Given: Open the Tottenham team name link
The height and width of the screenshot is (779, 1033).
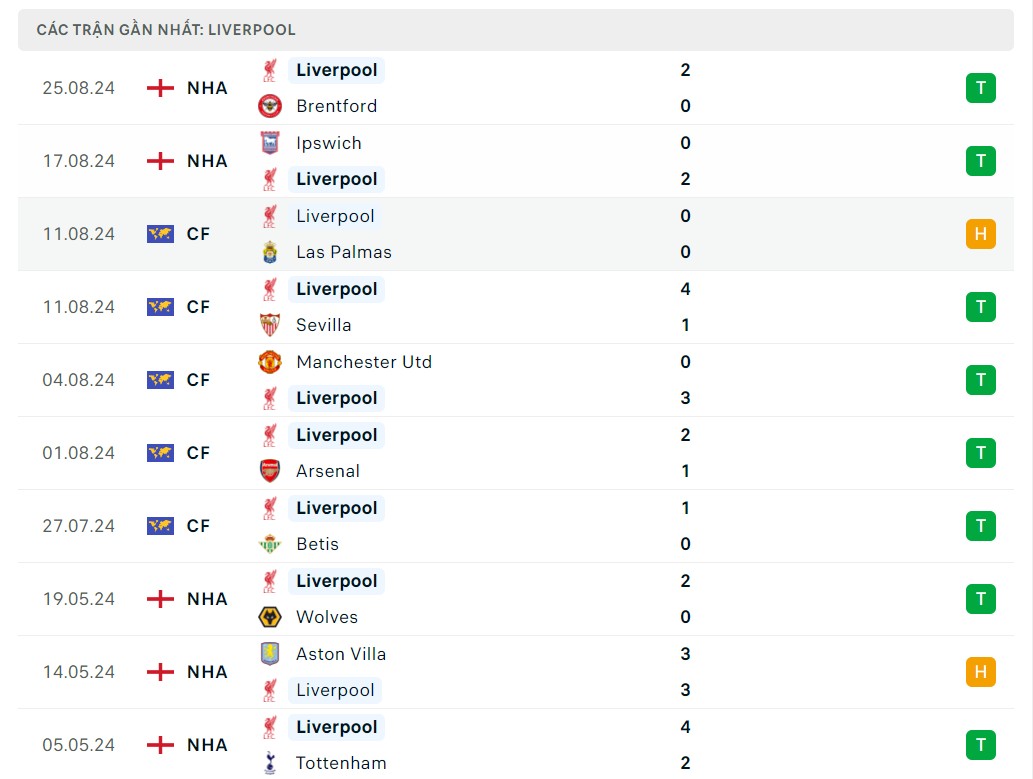Looking at the screenshot, I should (x=341, y=763).
